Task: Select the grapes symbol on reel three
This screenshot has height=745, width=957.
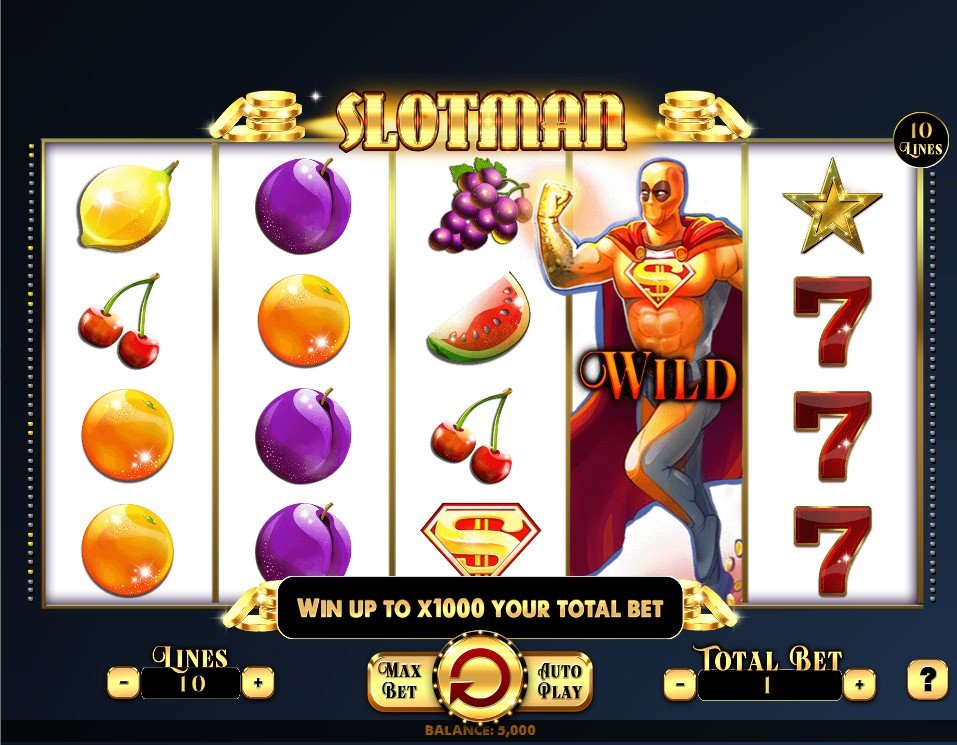Action: tap(480, 204)
